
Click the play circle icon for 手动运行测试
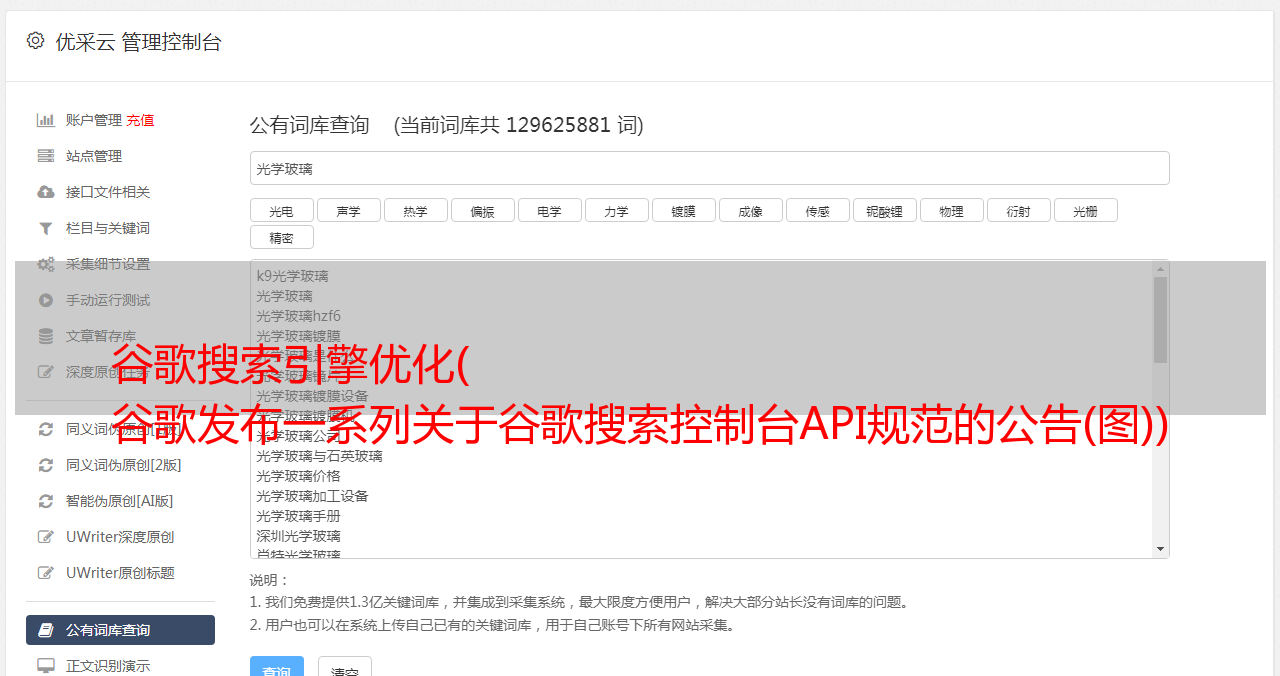[x=46, y=300]
